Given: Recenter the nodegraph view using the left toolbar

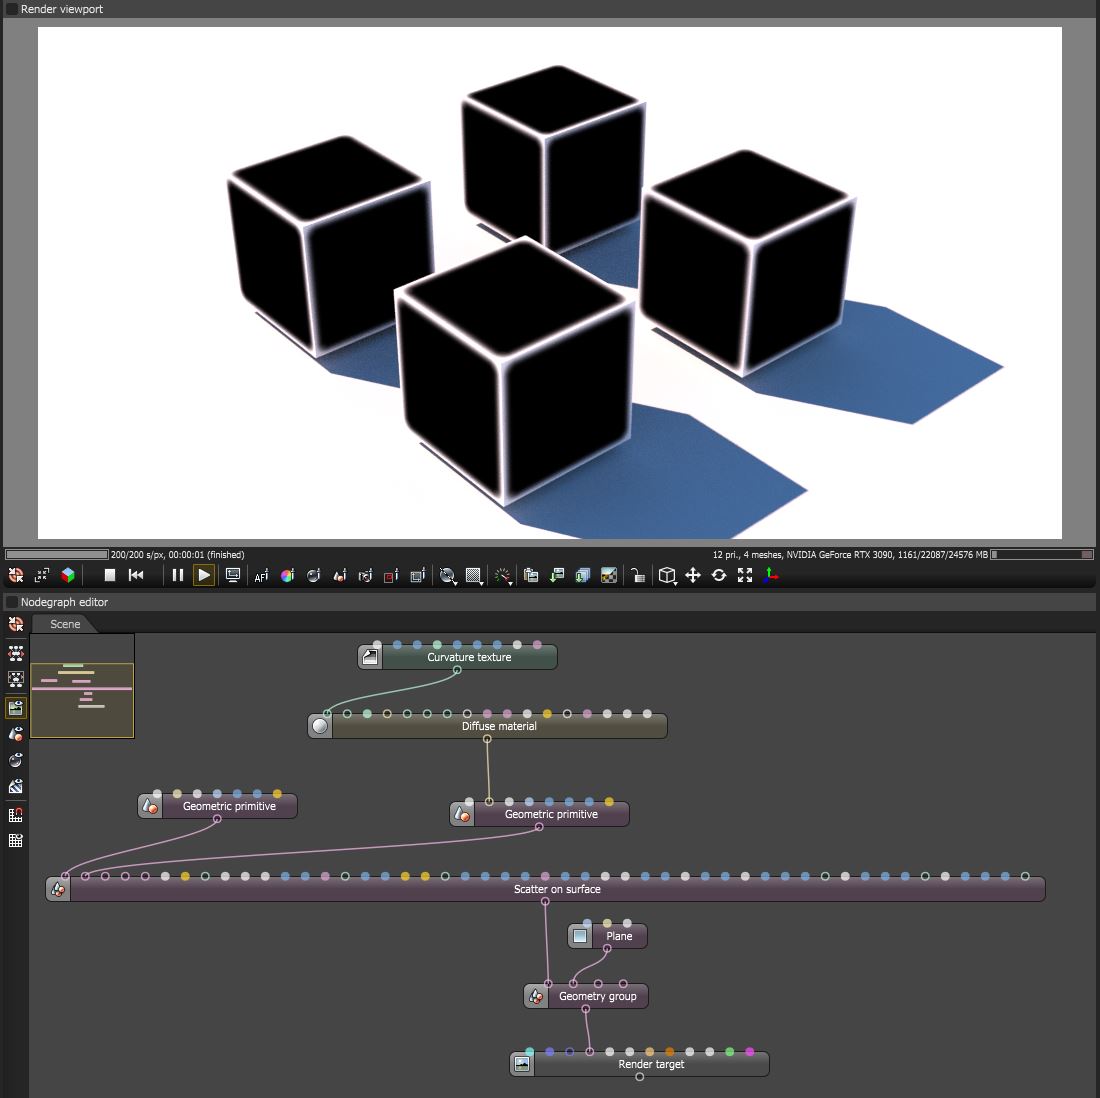Looking at the screenshot, I should (15, 624).
